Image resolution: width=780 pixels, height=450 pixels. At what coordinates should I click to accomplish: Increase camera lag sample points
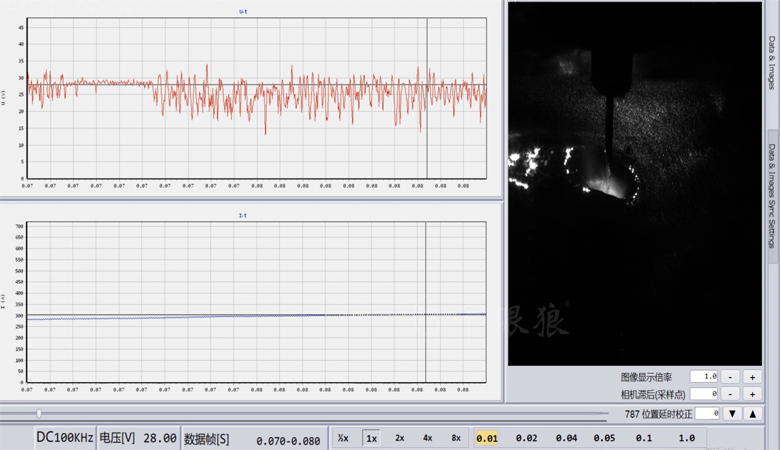tap(752, 394)
